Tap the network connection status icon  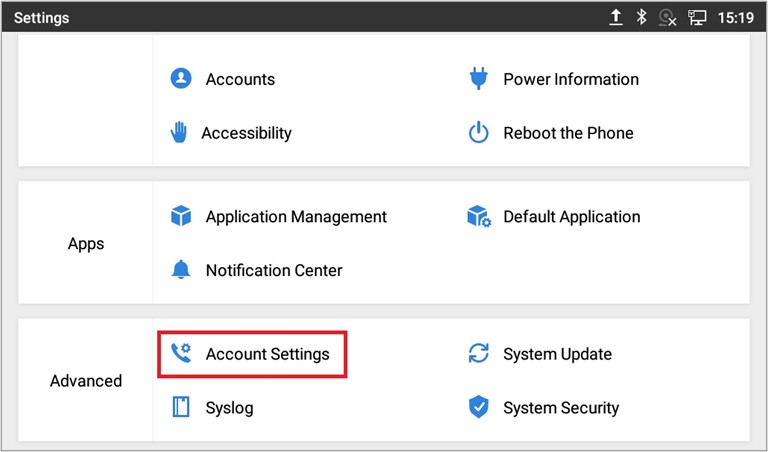pyautogui.click(x=697, y=18)
